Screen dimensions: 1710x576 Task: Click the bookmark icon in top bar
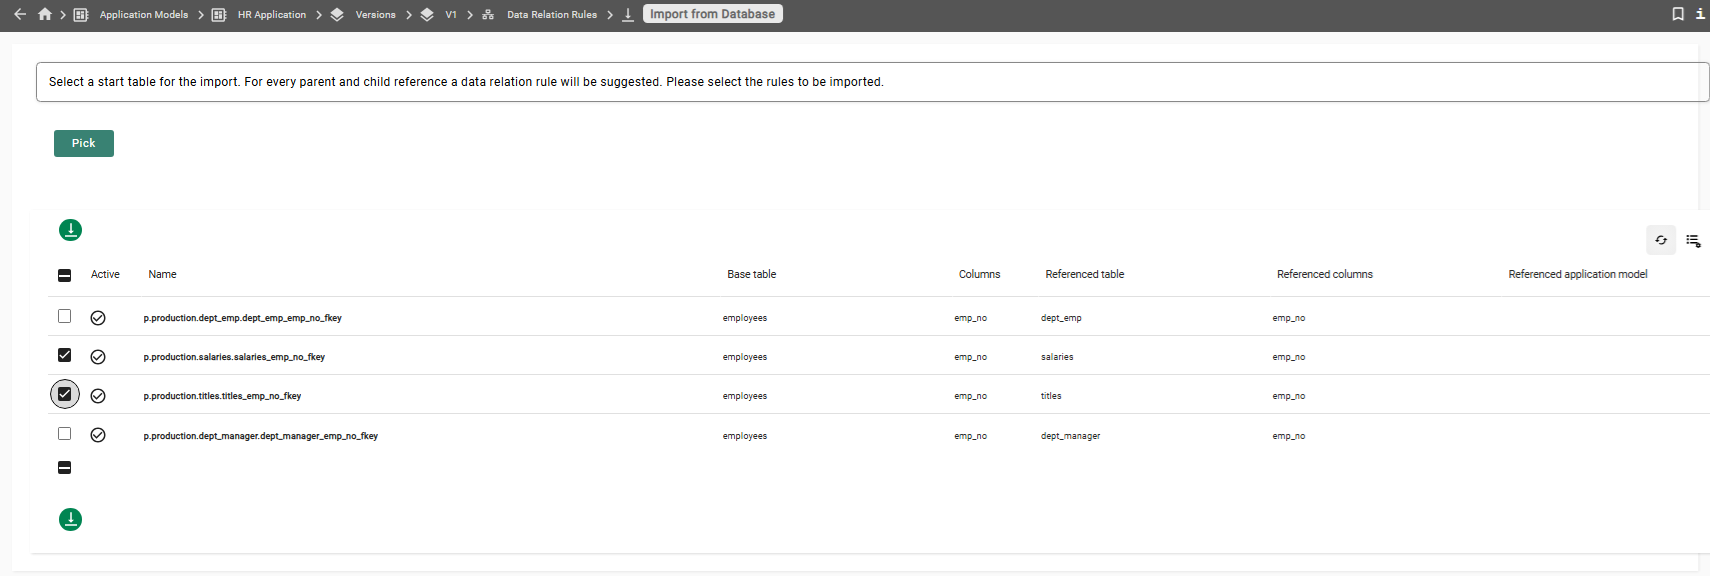[x=1678, y=14]
